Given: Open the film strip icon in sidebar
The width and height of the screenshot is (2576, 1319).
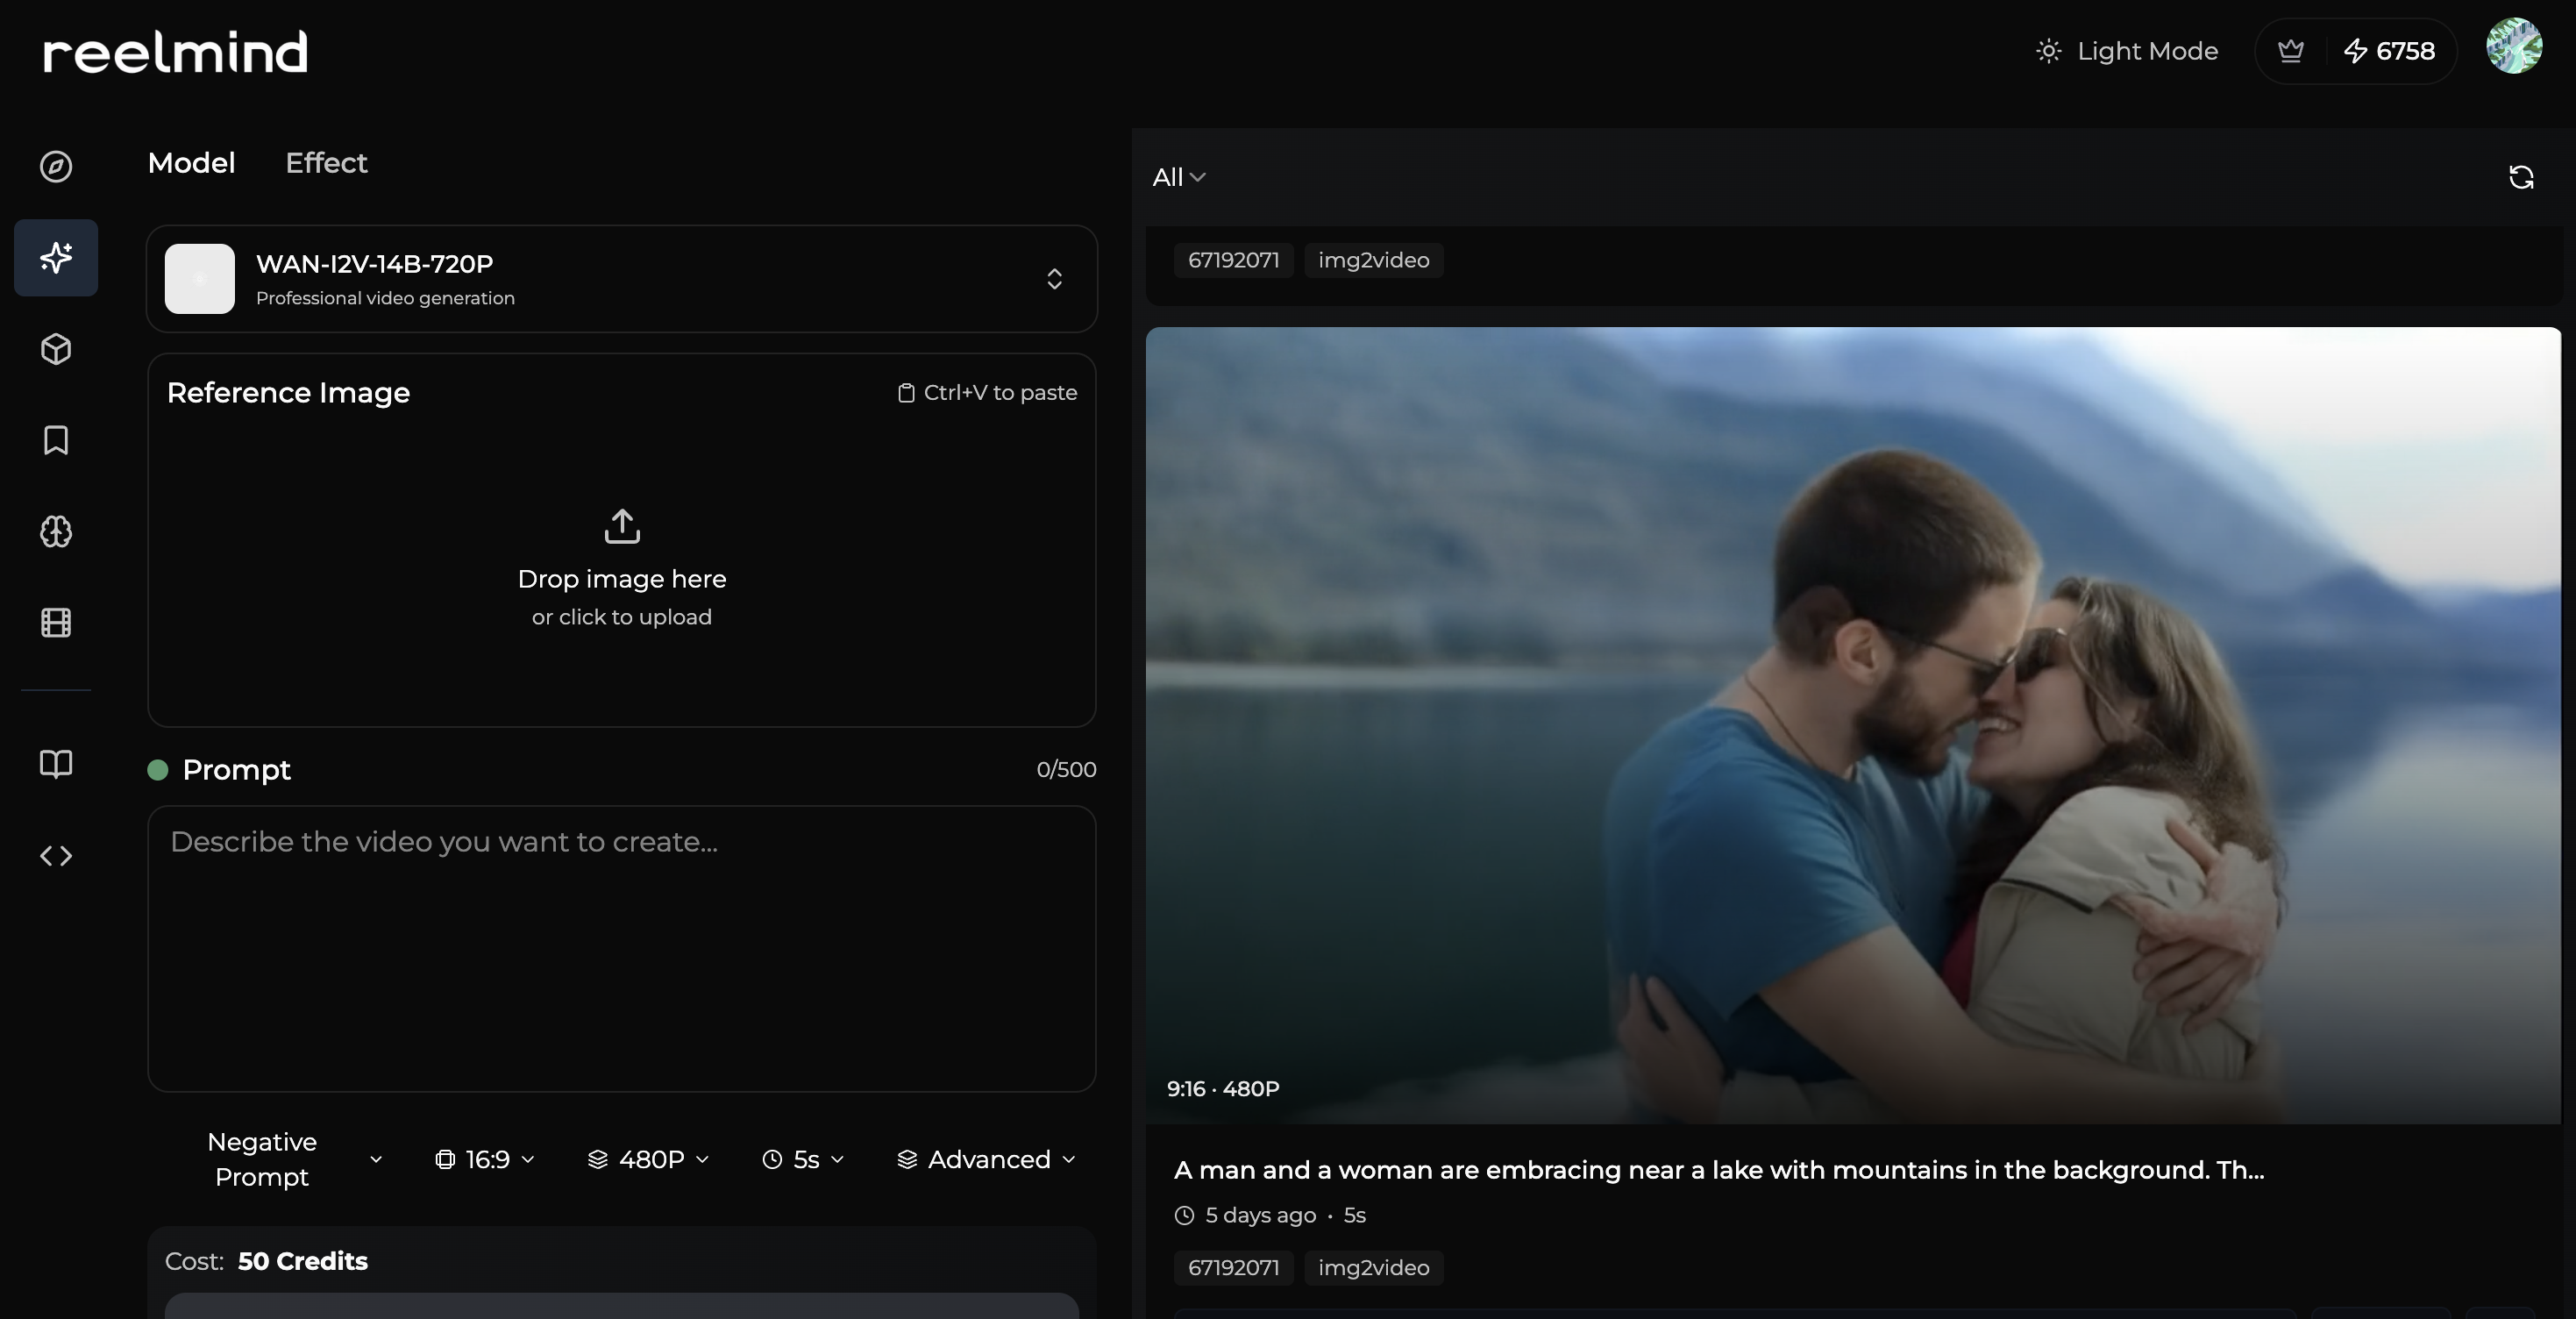Looking at the screenshot, I should click(x=56, y=623).
